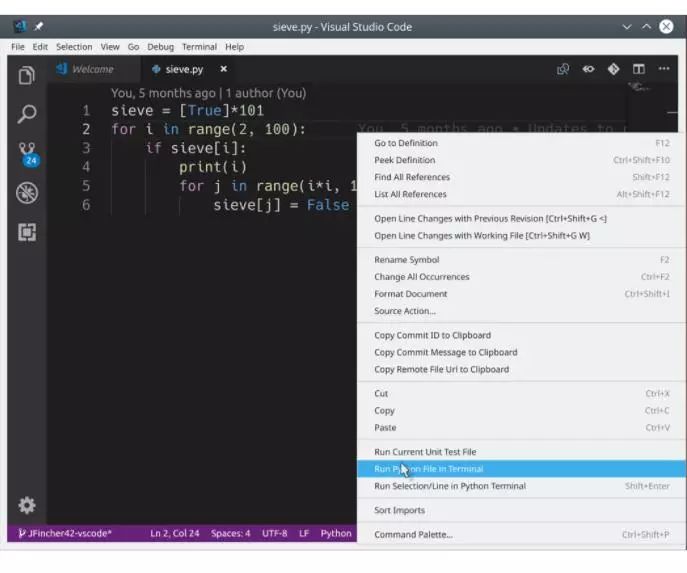Open the Help menu
The width and height of the screenshot is (687, 573).
[234, 47]
